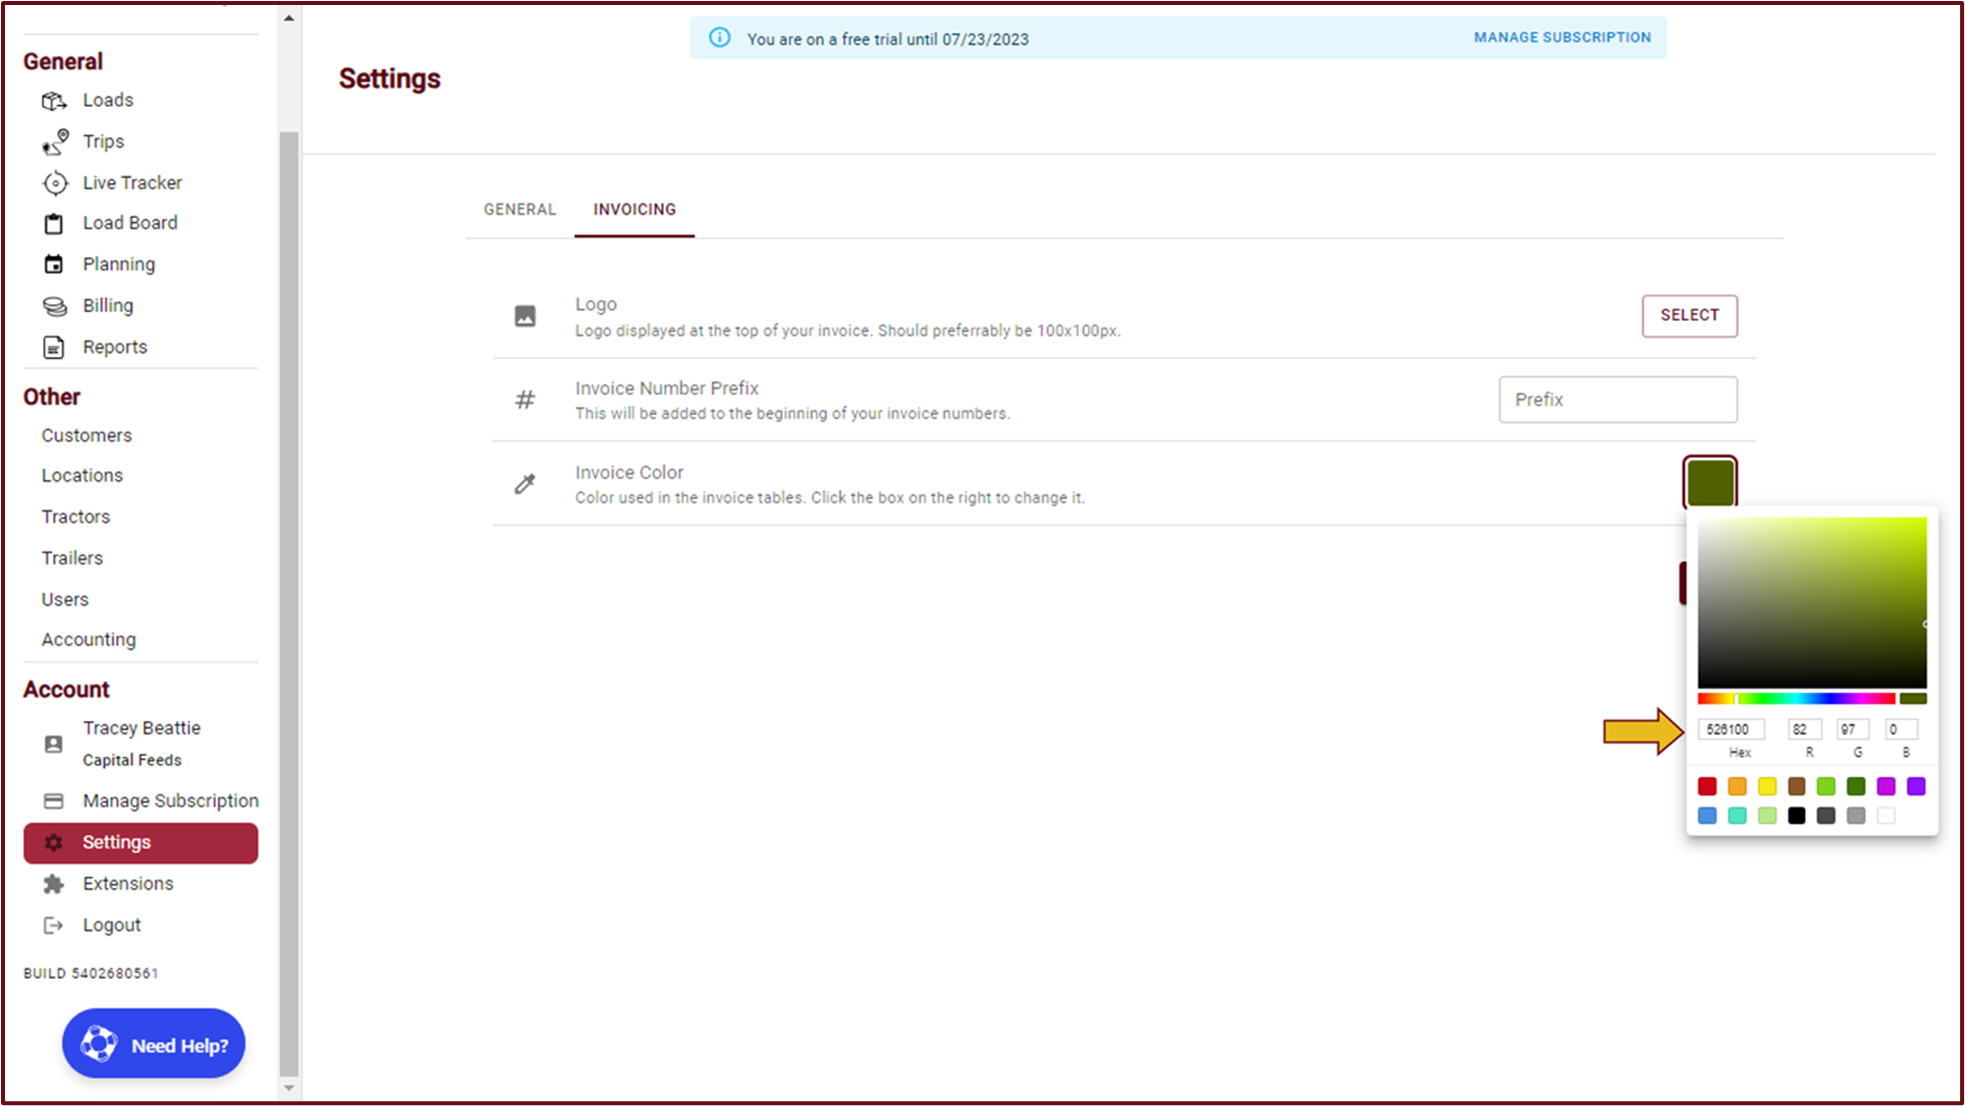
Task: Click the Logout exit icon
Action: tap(54, 926)
